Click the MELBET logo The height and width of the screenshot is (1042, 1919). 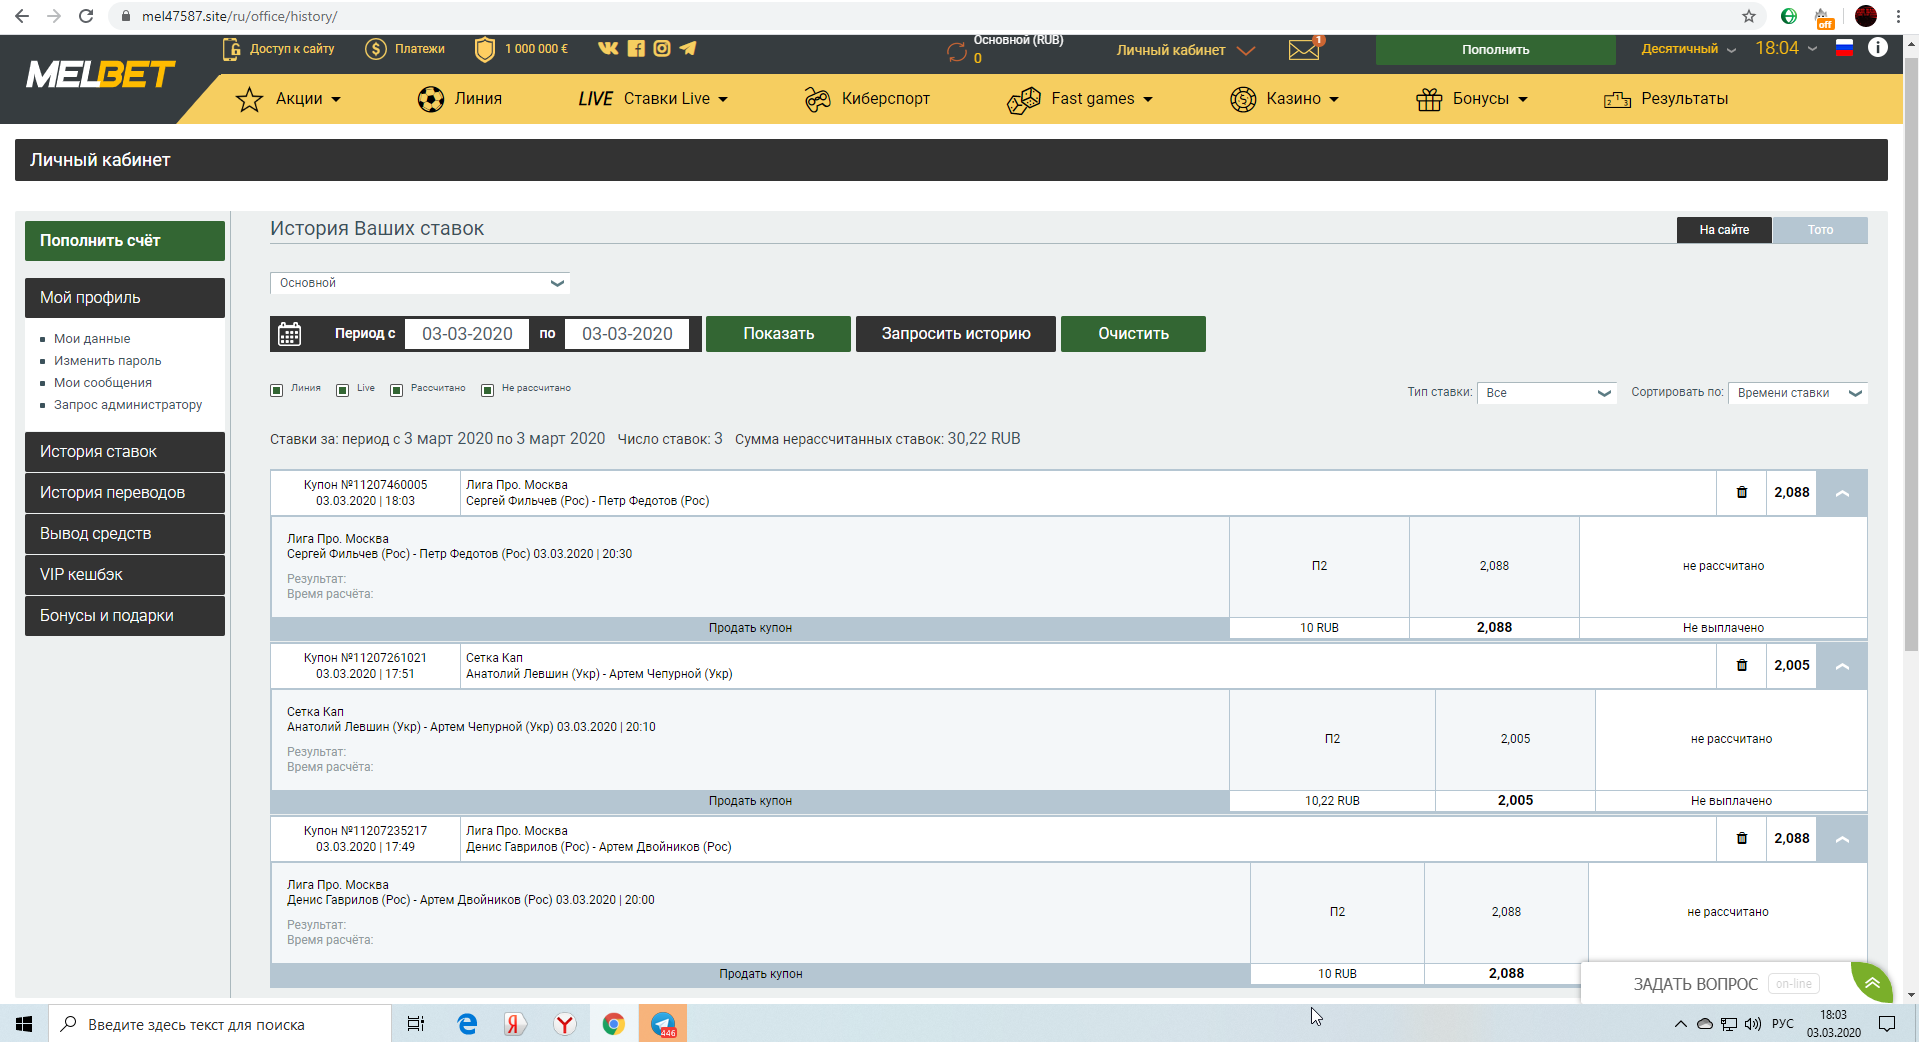coord(100,75)
